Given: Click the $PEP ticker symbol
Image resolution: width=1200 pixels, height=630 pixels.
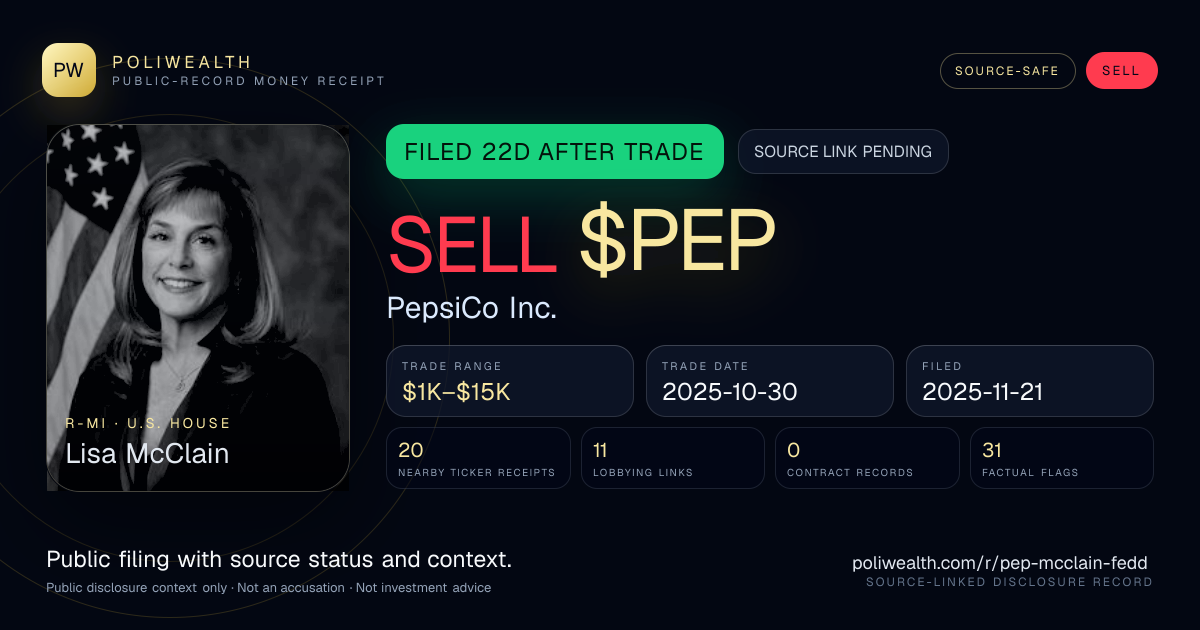Looking at the screenshot, I should point(678,243).
